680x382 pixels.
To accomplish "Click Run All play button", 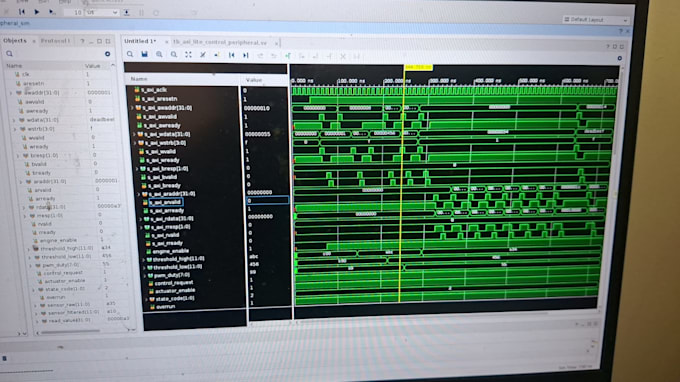I will [37, 12].
